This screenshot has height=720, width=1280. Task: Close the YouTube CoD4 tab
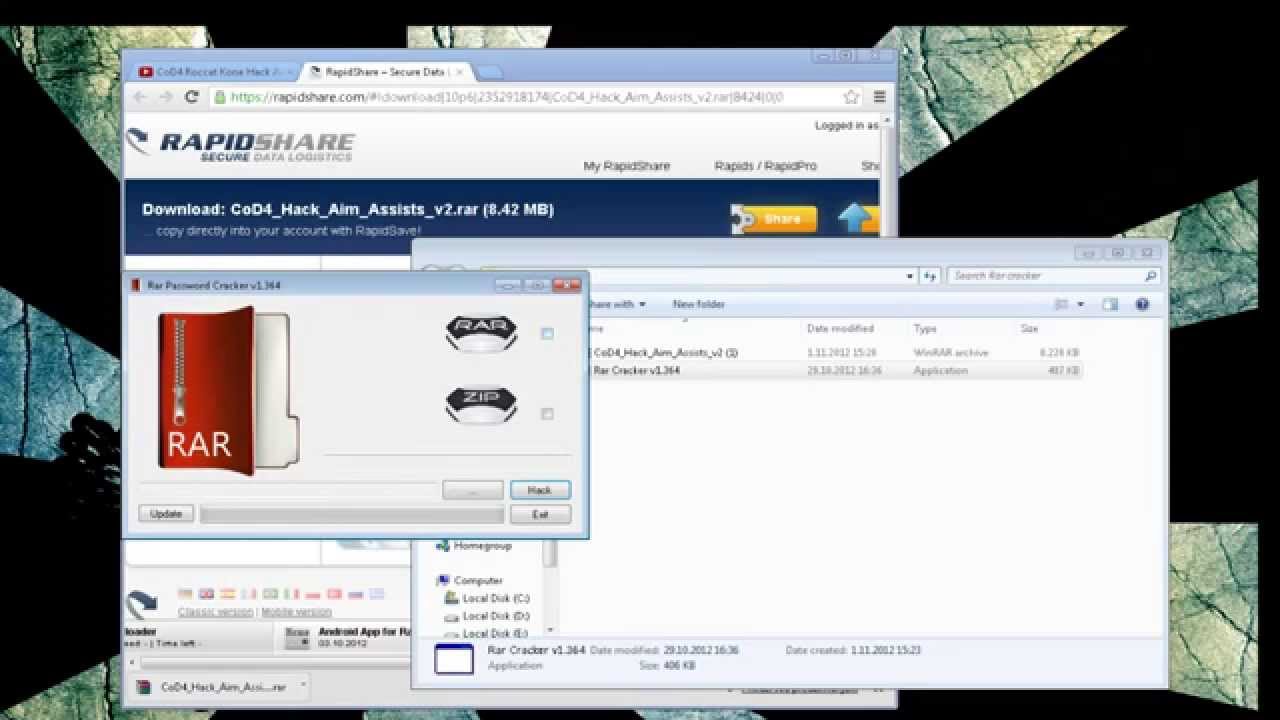(290, 72)
